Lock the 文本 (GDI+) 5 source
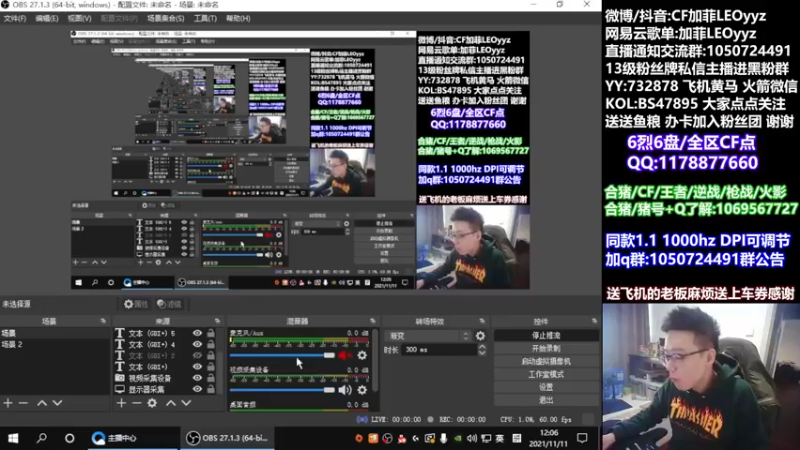This screenshot has width=800, height=450. click(211, 333)
